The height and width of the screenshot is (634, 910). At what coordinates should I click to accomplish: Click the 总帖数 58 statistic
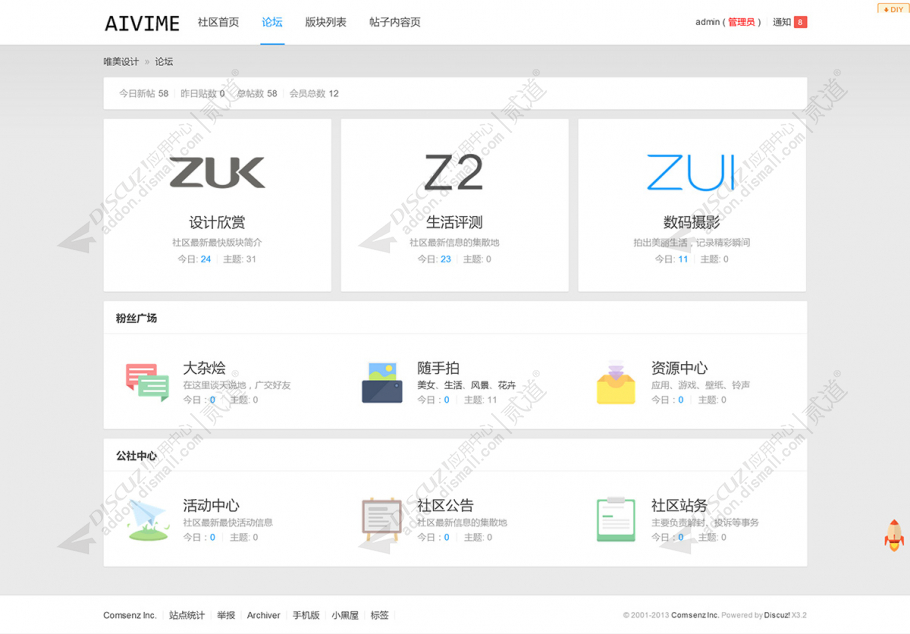[x=257, y=93]
